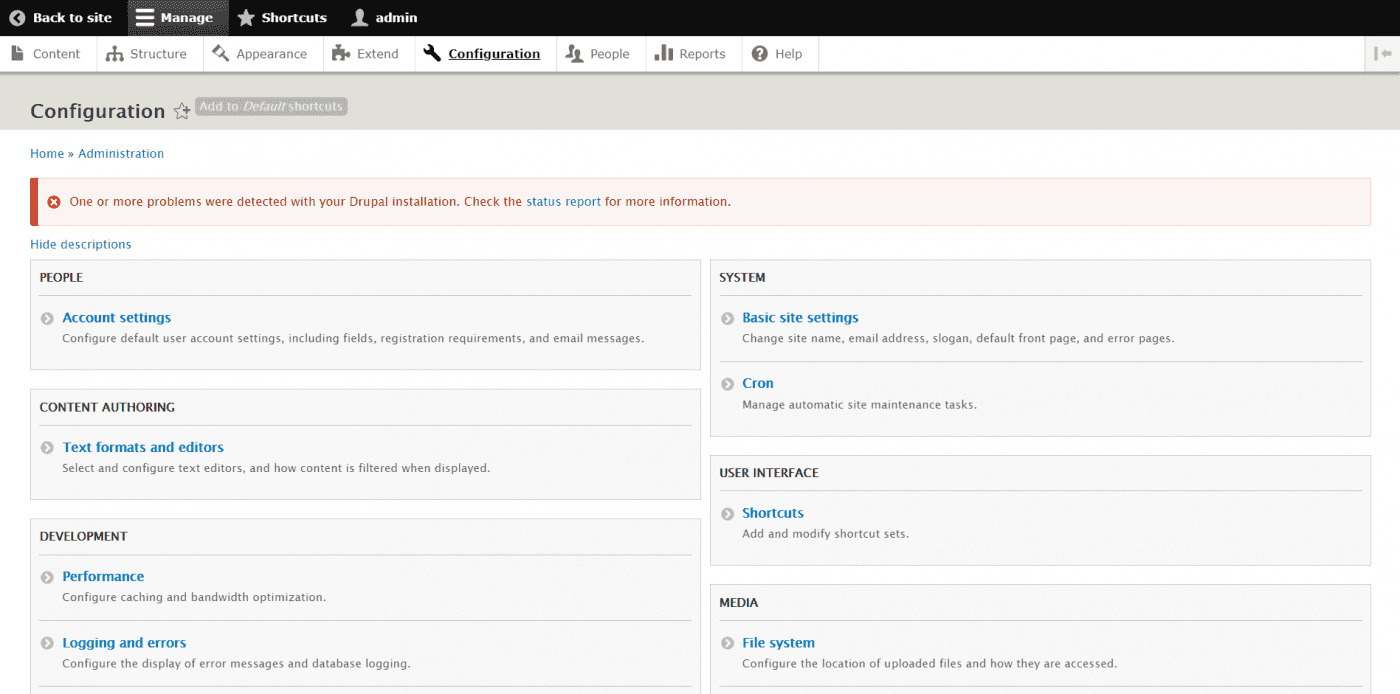Image resolution: width=1400 pixels, height=694 pixels.
Task: Click the PEOPLE section heading
Action: [61, 278]
